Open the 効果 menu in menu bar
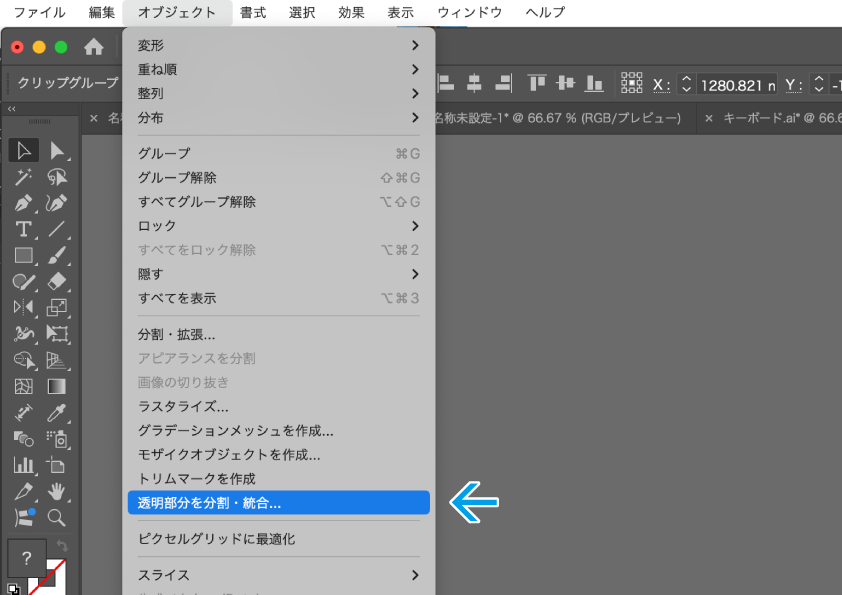The width and height of the screenshot is (842, 595). [x=351, y=13]
